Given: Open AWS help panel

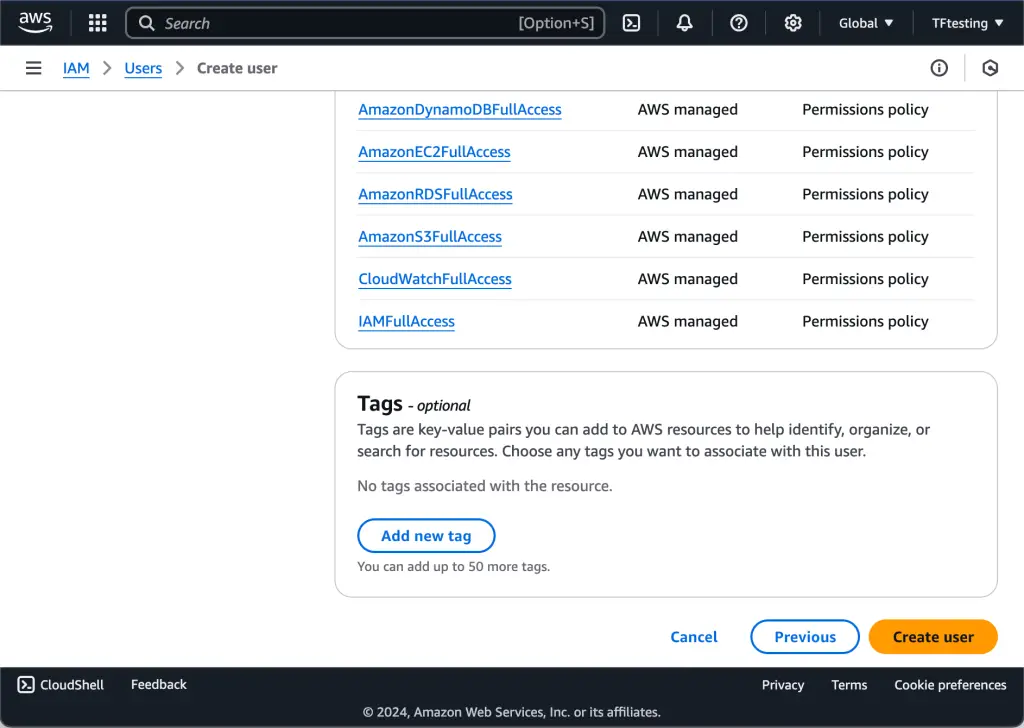Looking at the screenshot, I should pos(738,22).
